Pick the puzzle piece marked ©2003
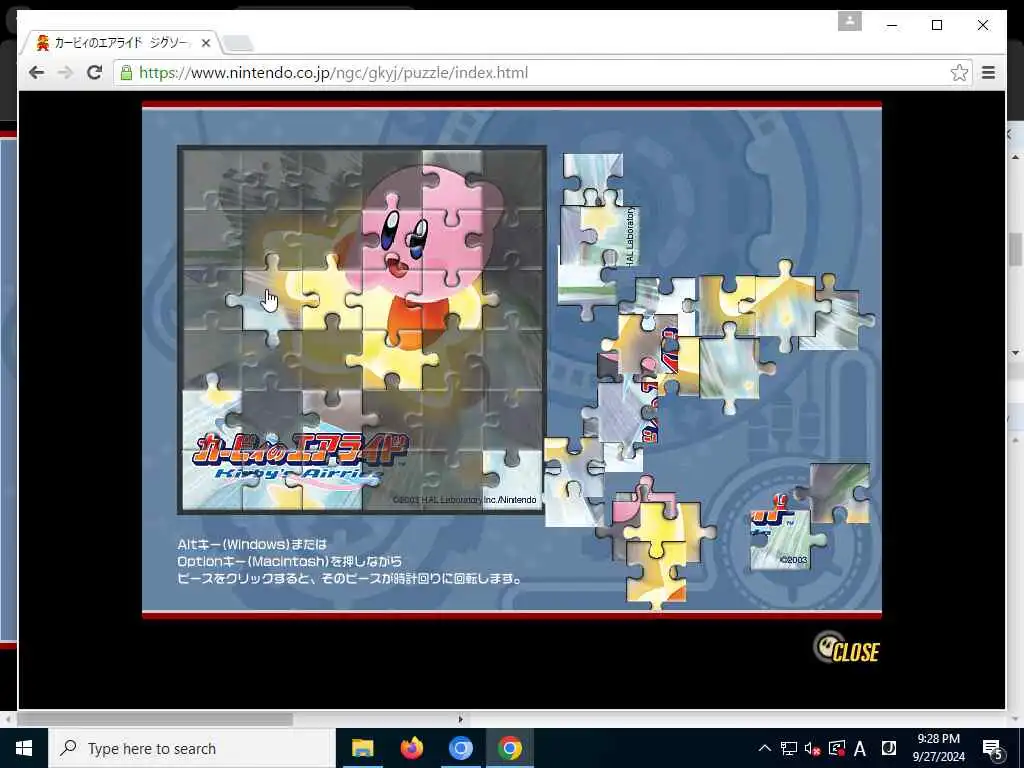Viewport: 1024px width, 768px height. pos(784,536)
